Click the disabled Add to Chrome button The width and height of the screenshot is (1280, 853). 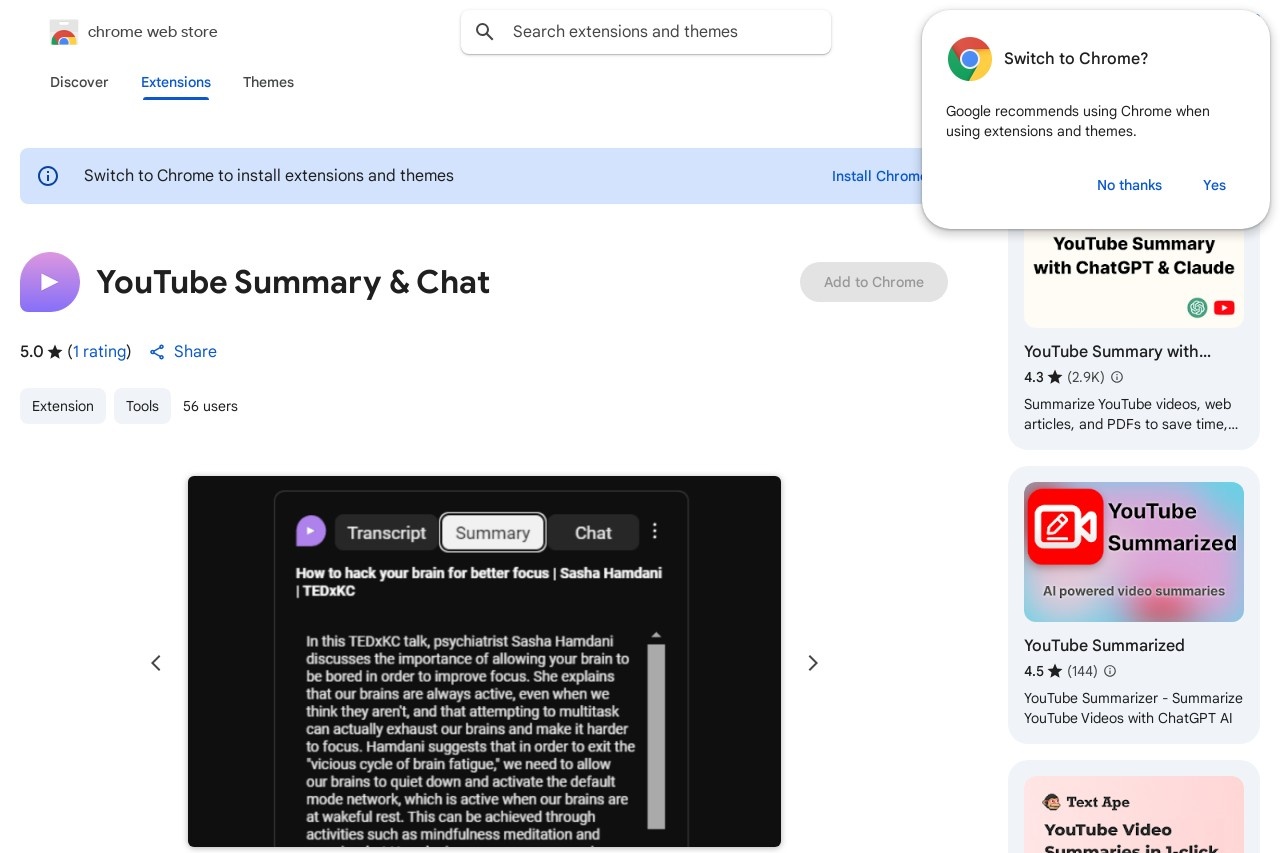[x=874, y=282]
